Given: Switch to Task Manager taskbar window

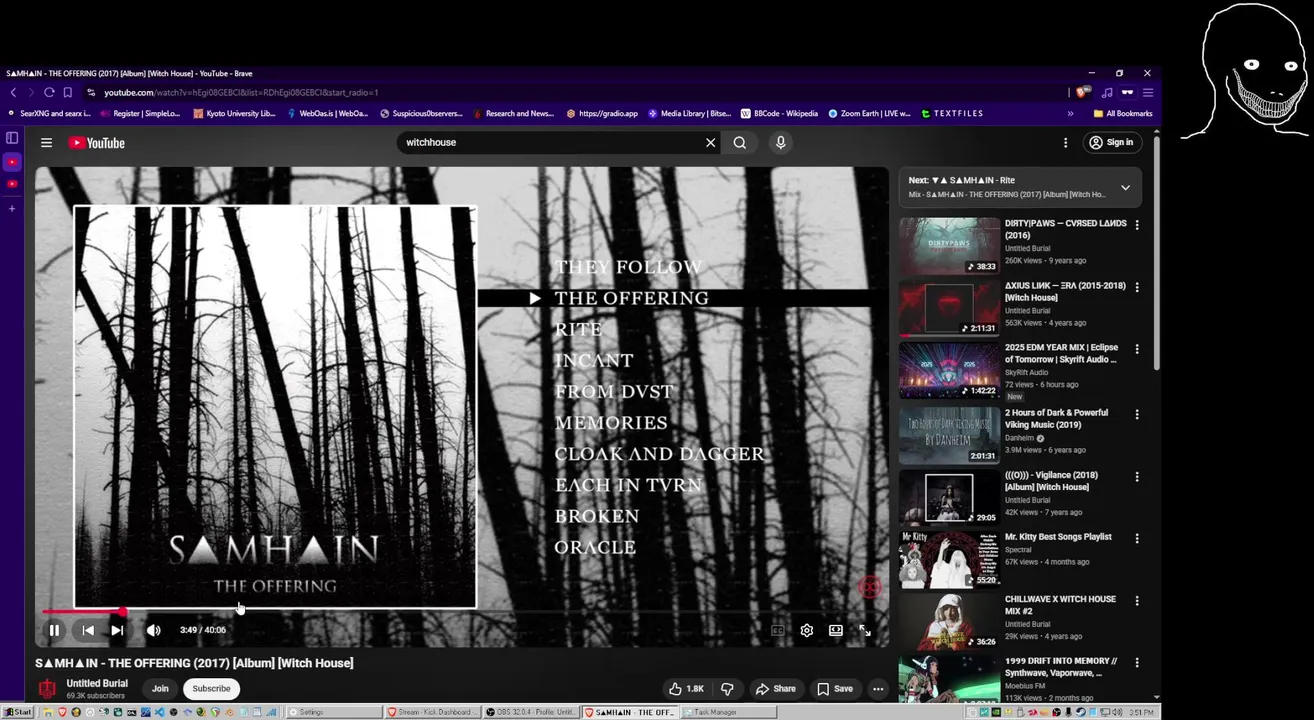Looking at the screenshot, I should (729, 712).
